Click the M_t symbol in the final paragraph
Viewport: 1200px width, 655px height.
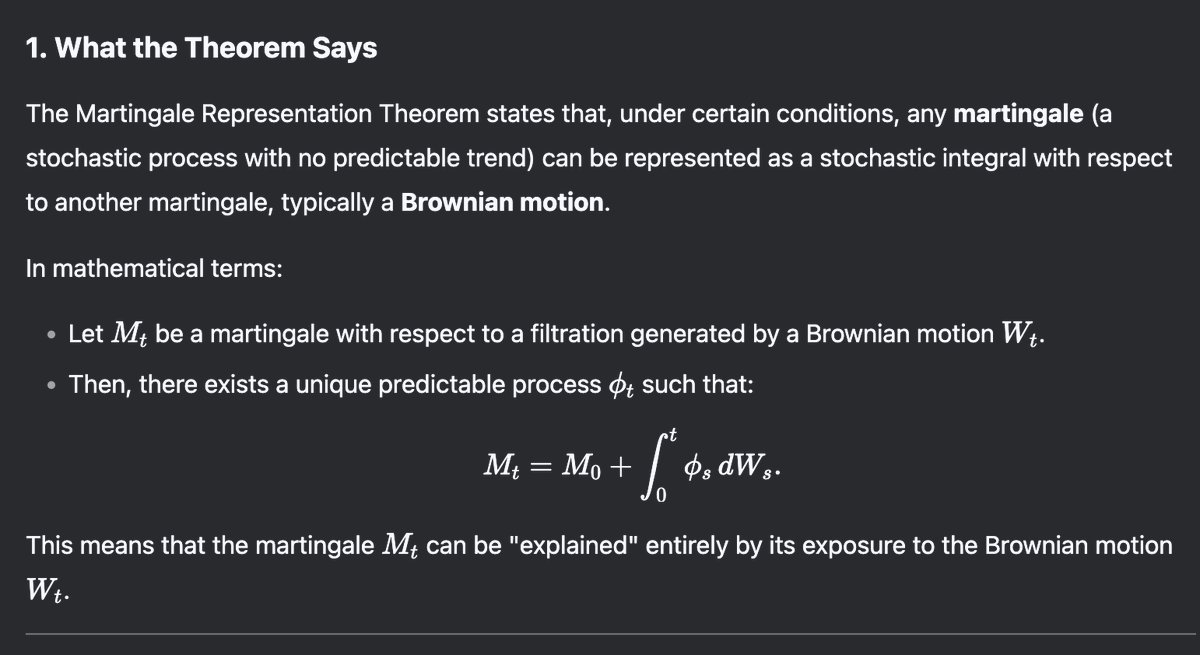[x=400, y=545]
